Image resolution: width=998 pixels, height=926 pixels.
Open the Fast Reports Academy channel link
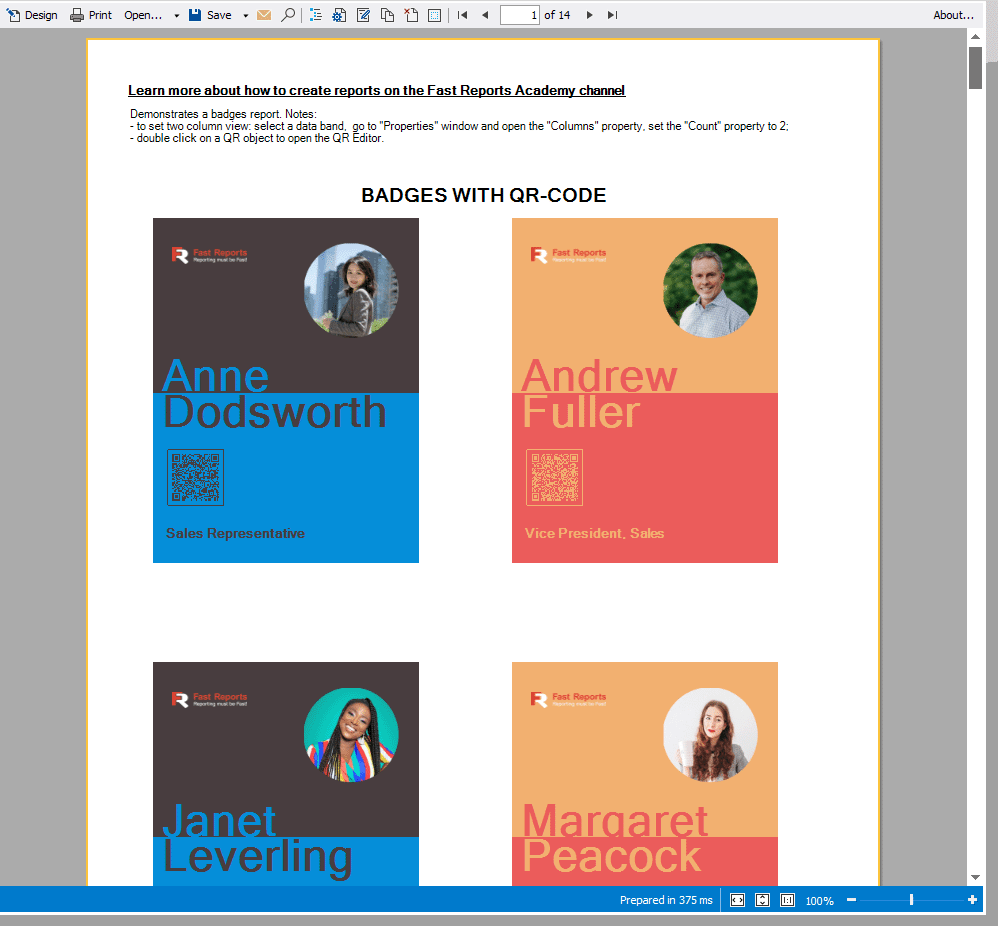click(x=376, y=90)
